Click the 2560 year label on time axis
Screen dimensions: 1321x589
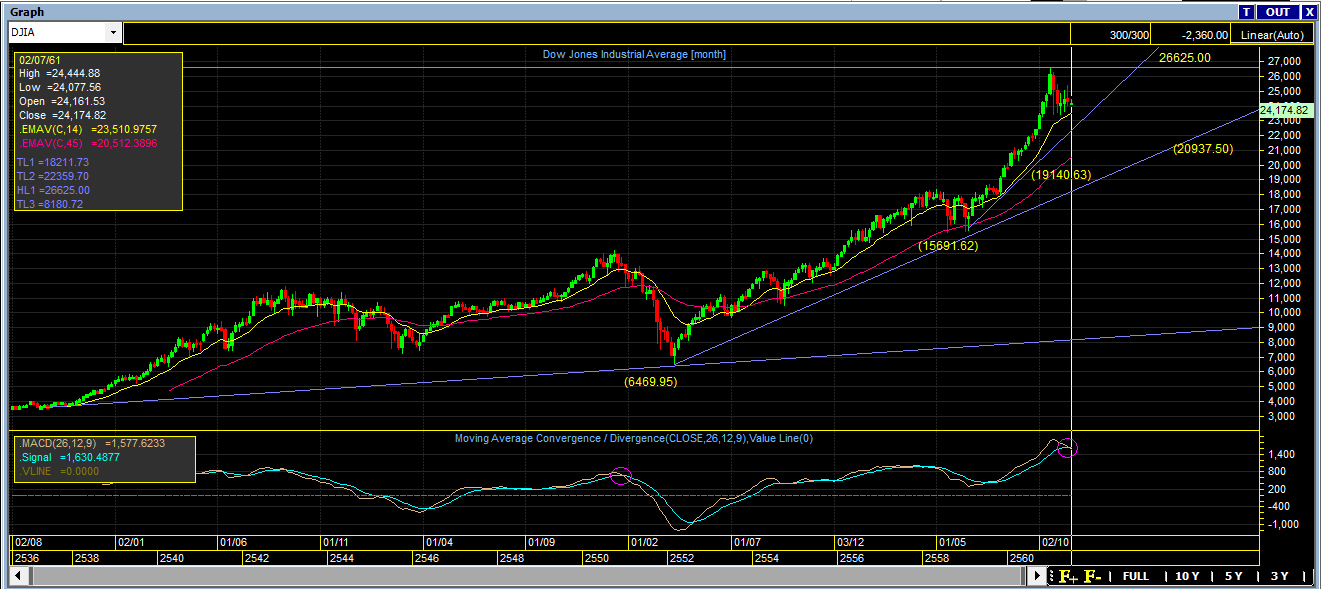click(x=1022, y=557)
